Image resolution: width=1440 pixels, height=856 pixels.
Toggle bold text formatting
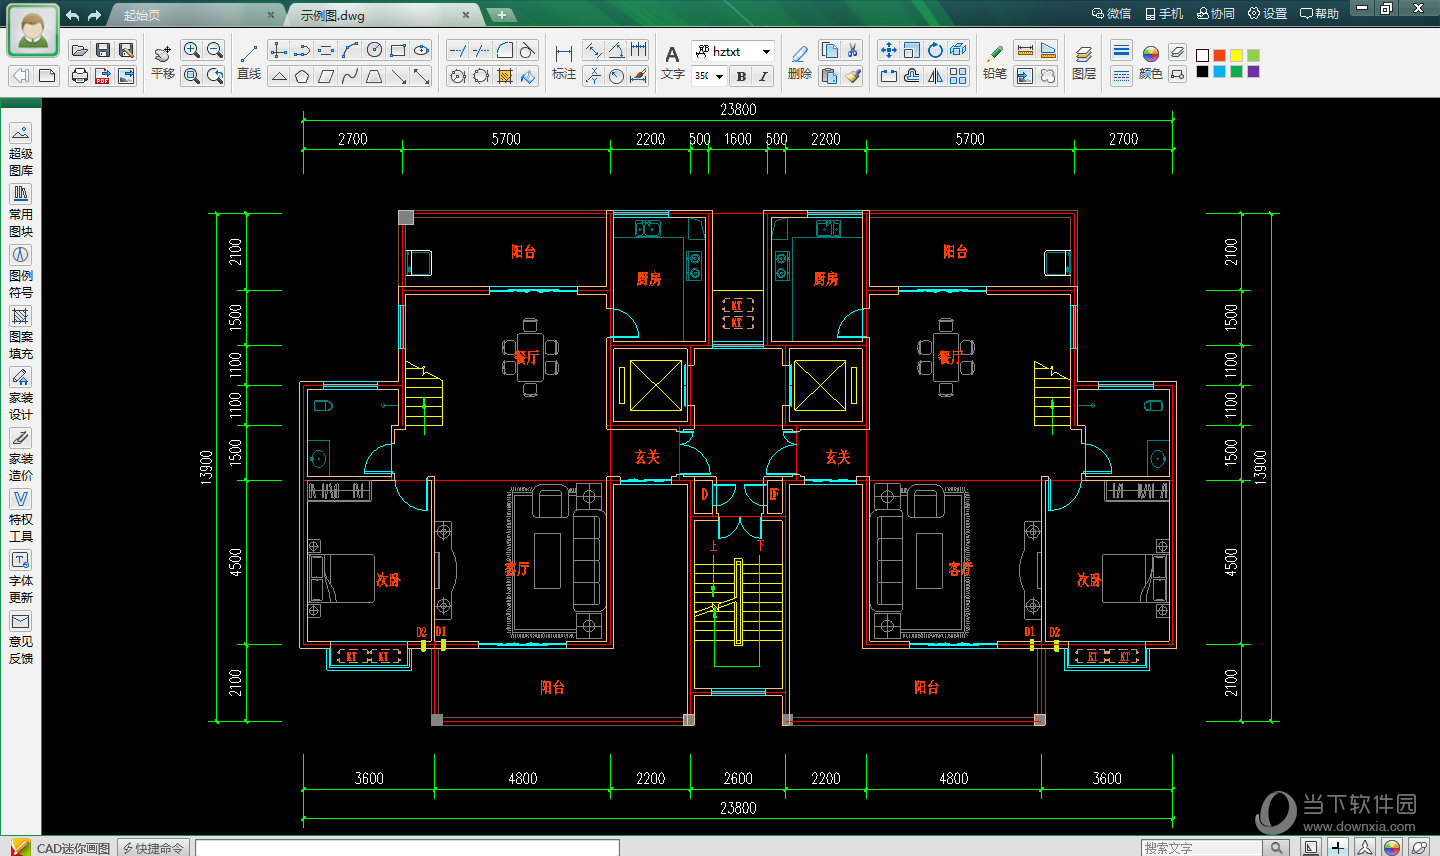[741, 76]
